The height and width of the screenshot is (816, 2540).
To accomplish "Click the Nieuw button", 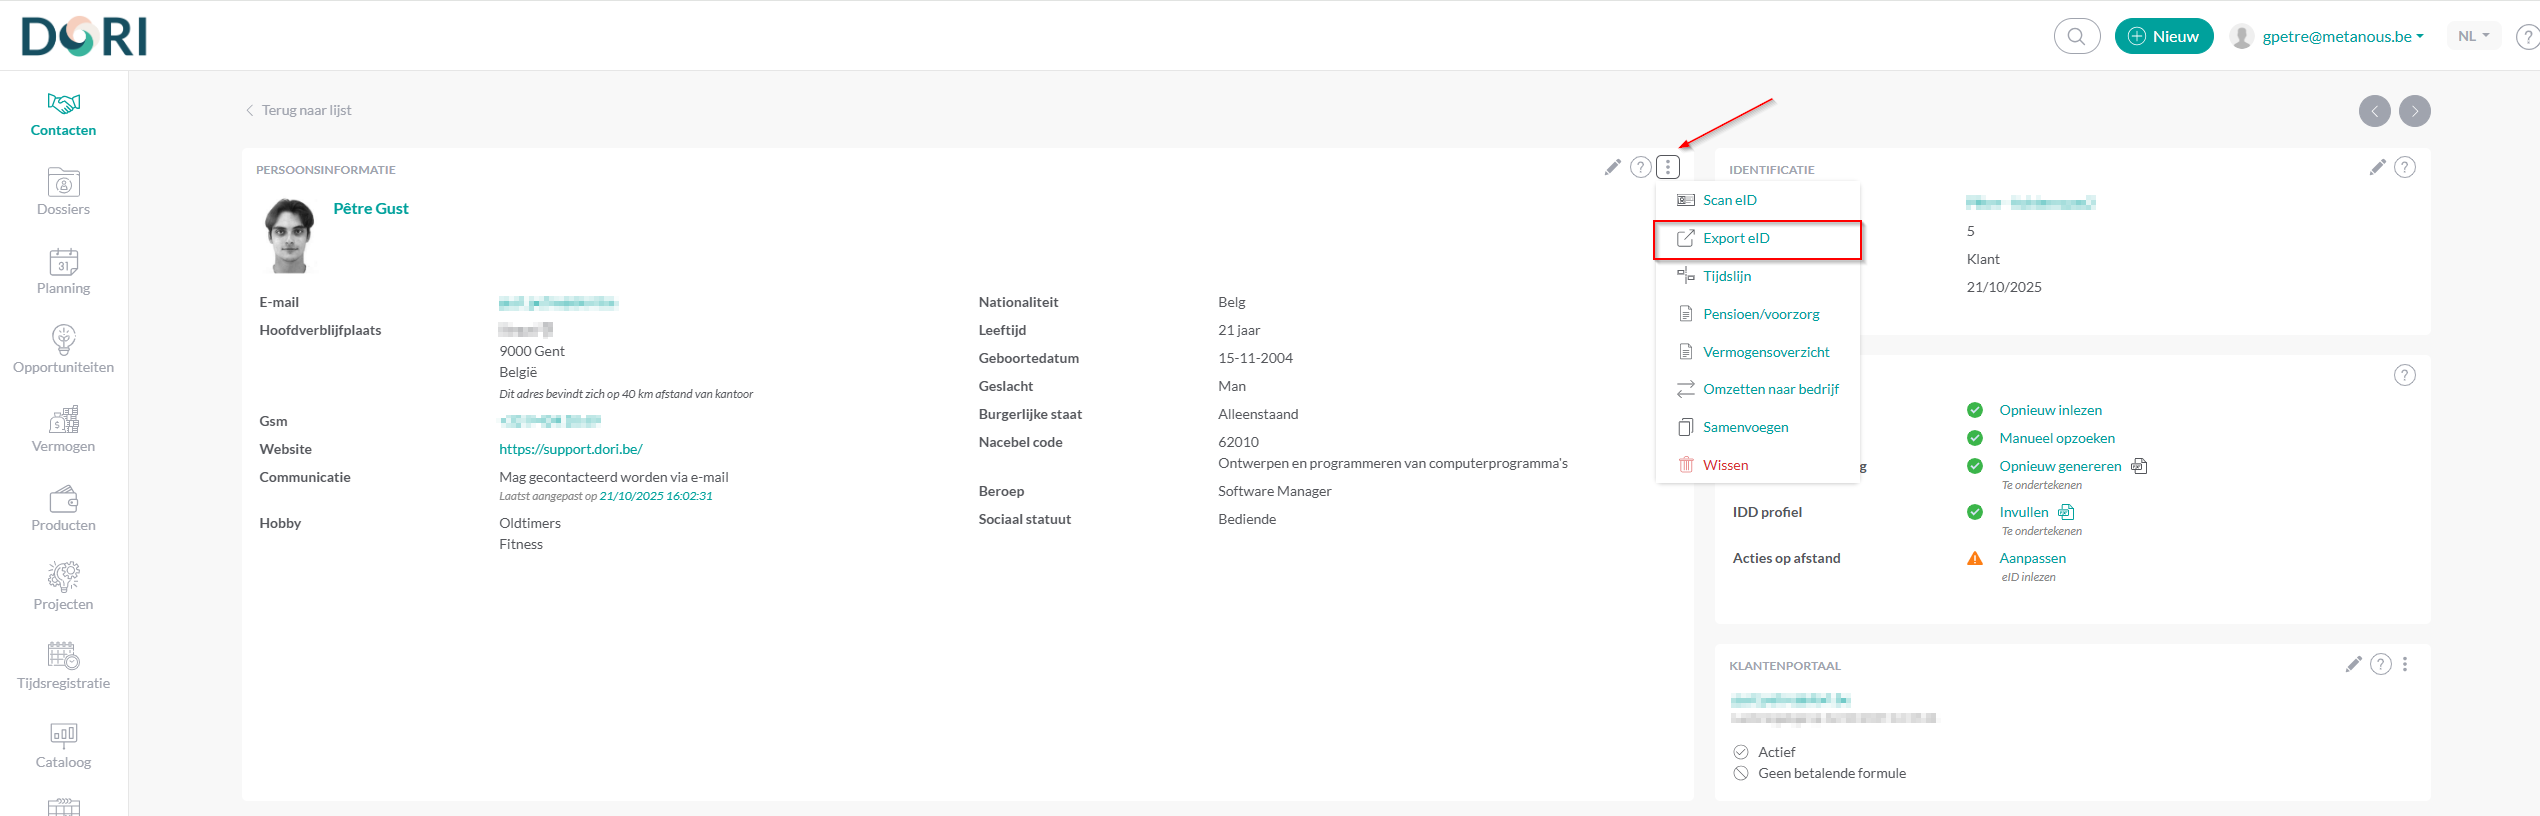I will 2163,36.
